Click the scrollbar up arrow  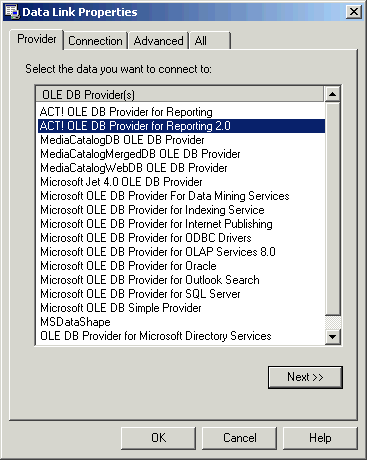[332, 94]
